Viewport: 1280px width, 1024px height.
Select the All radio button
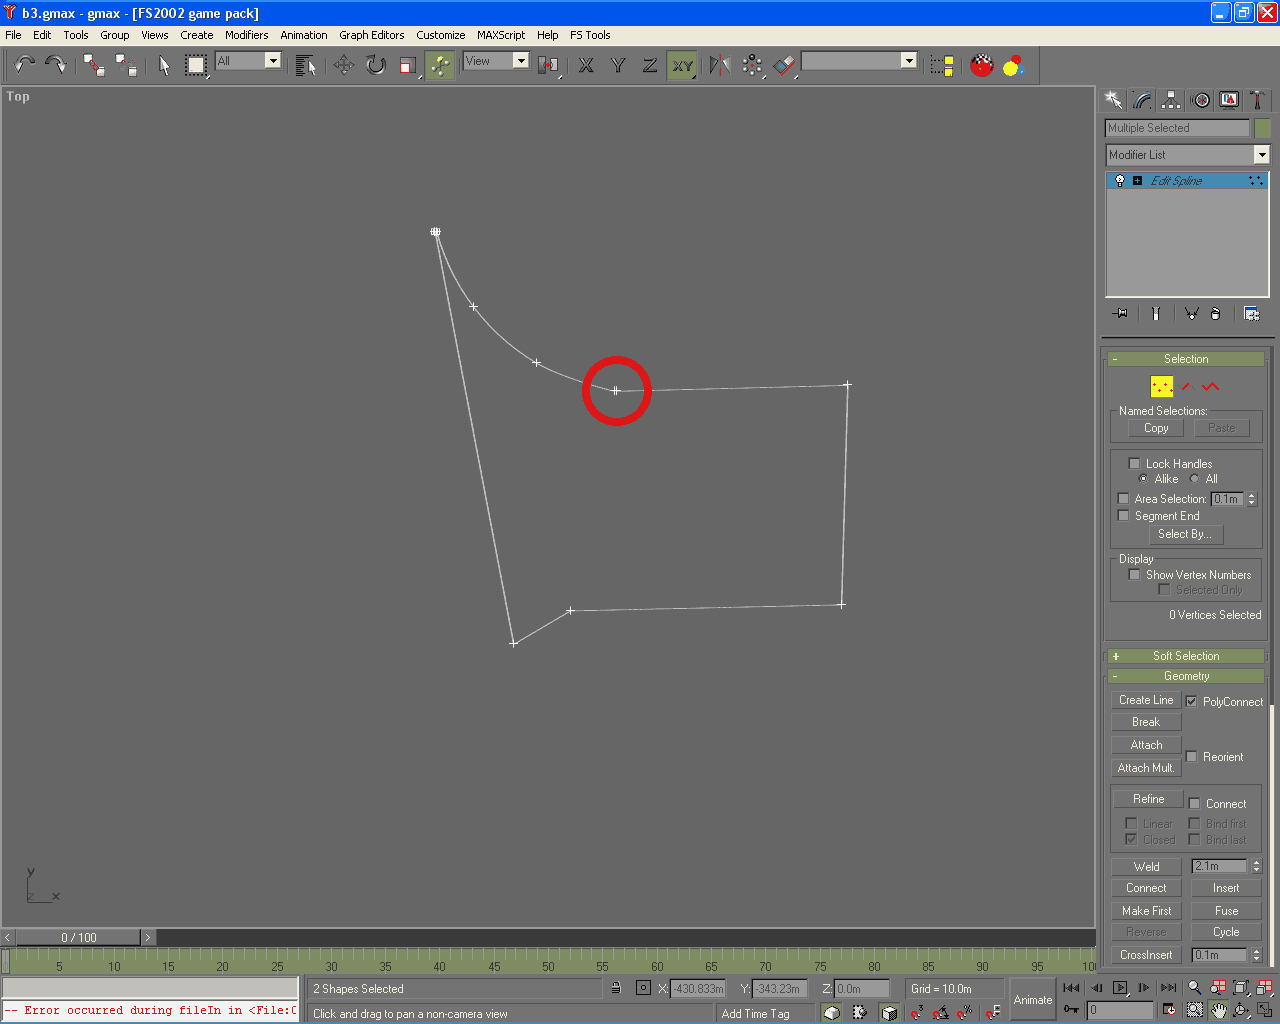point(1194,478)
